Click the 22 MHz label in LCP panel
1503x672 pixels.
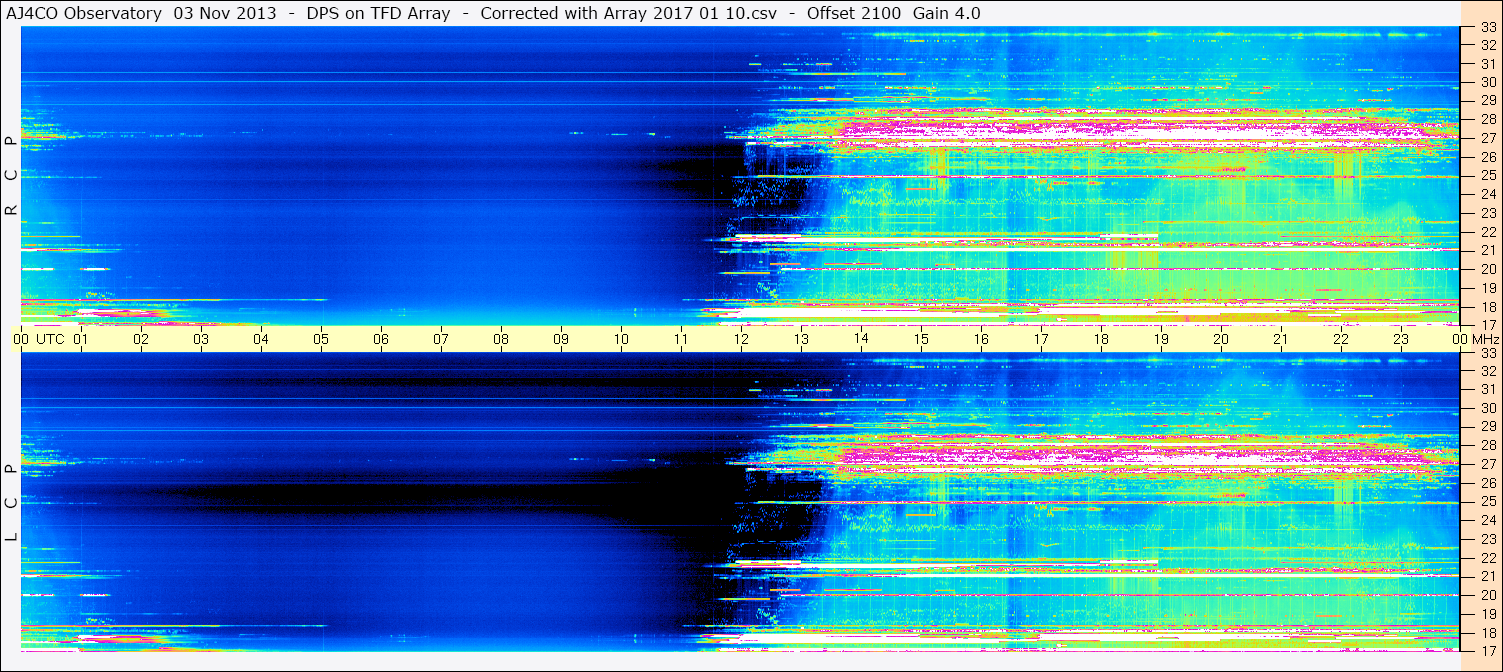tap(1488, 558)
